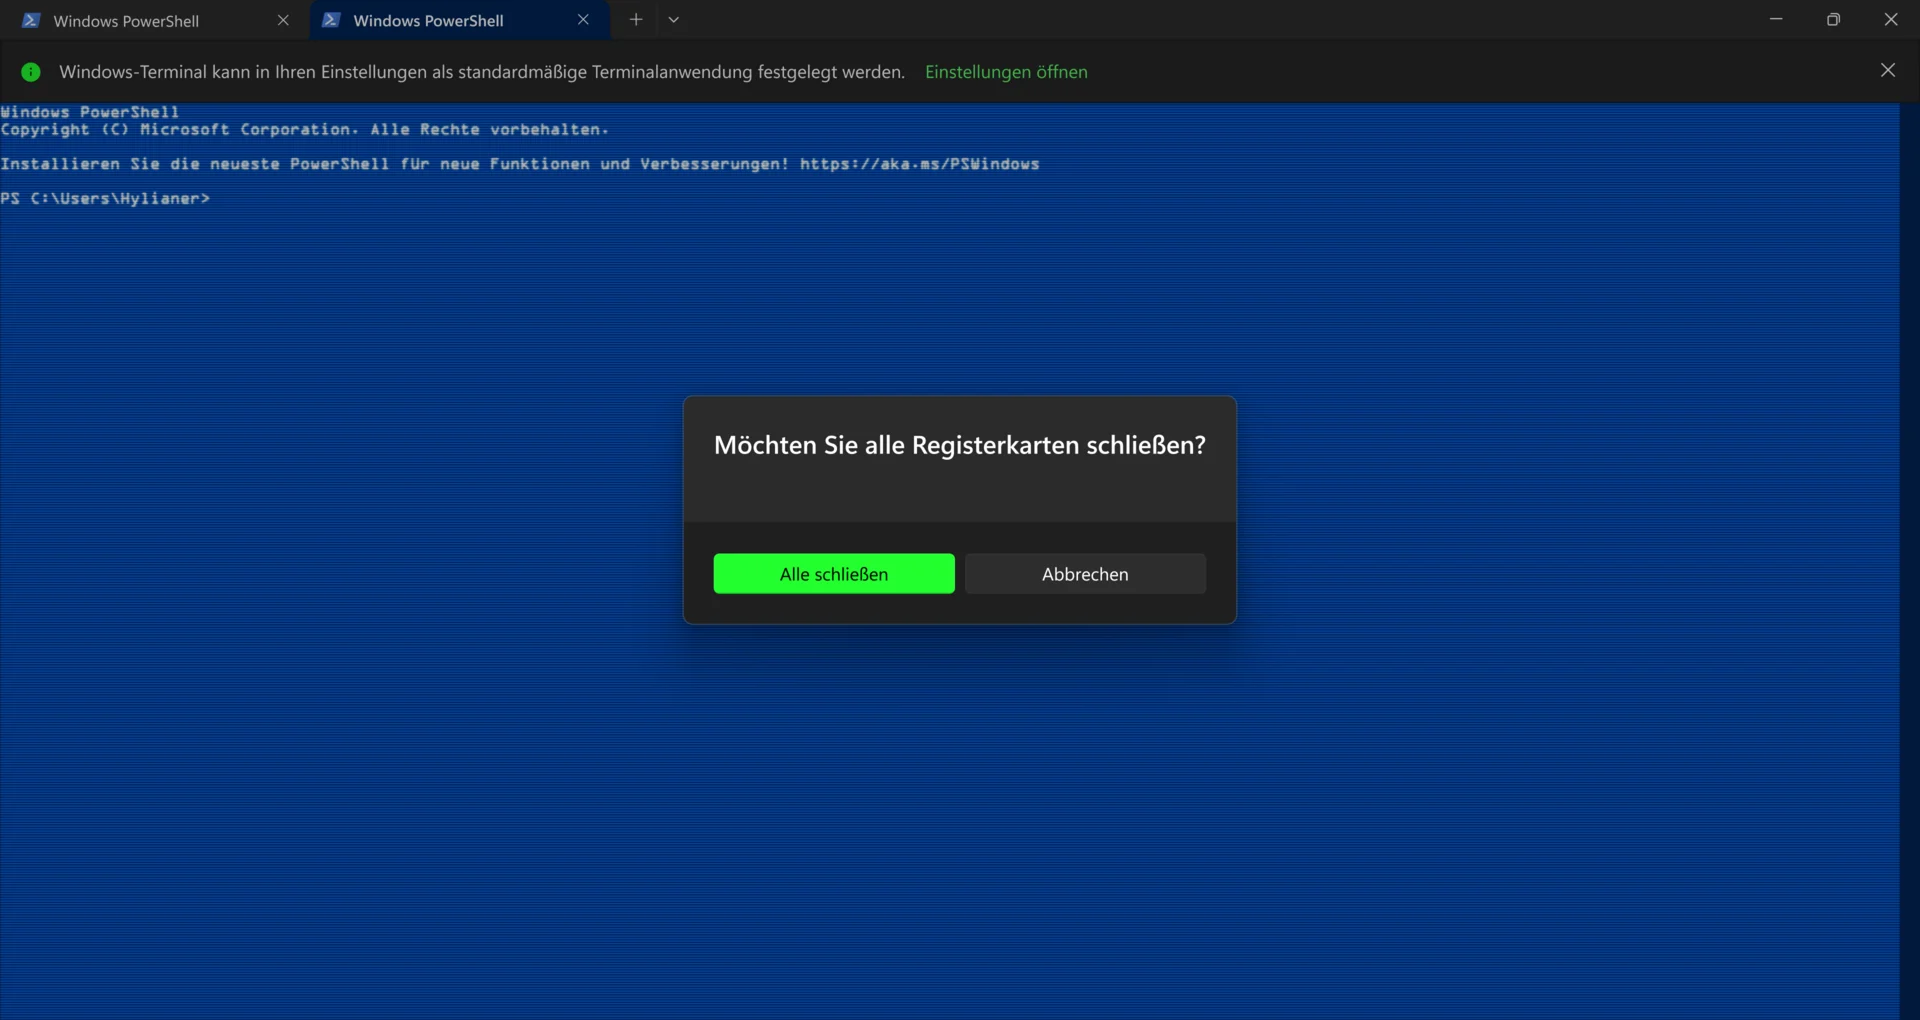The height and width of the screenshot is (1020, 1920).
Task: Expand the new tab profile dropdown chevron
Action: pos(674,19)
